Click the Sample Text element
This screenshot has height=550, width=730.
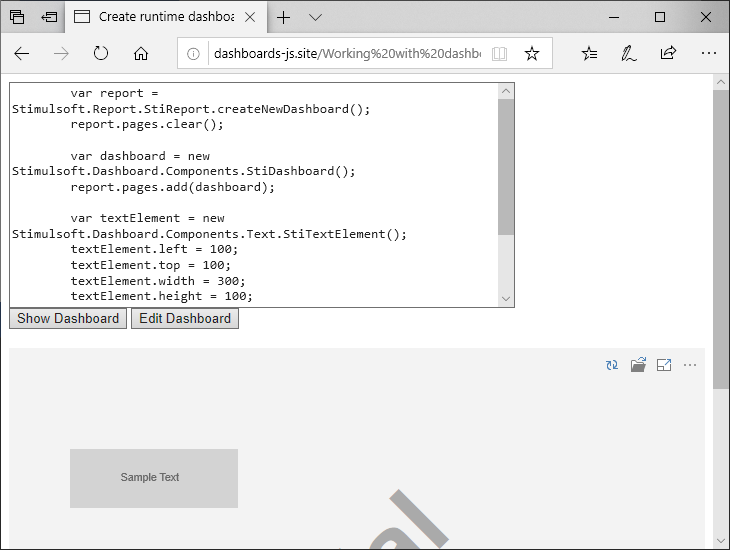154,478
